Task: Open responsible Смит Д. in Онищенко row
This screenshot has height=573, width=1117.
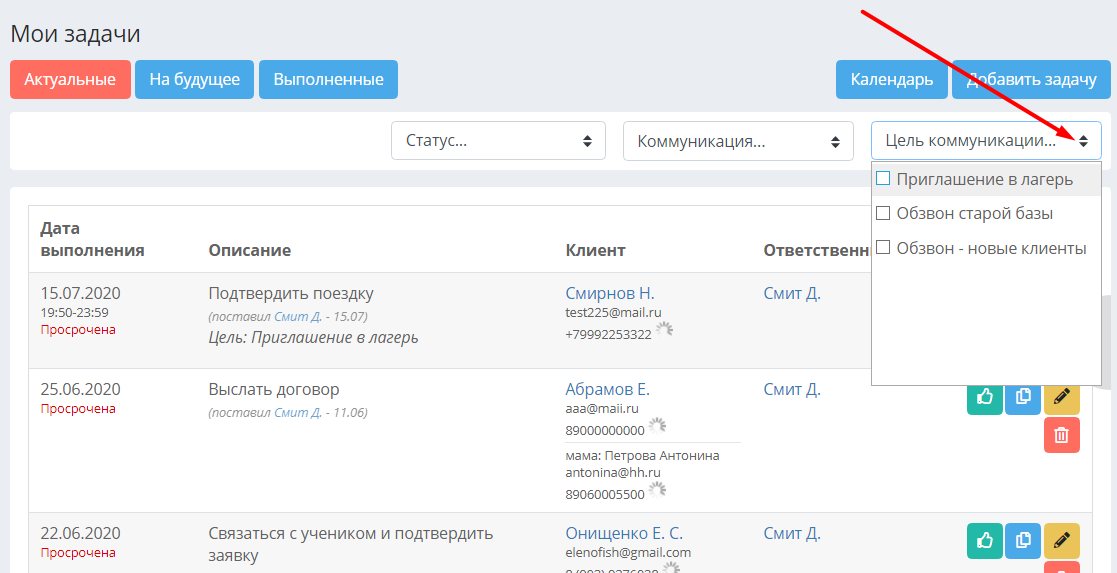Action: click(792, 533)
